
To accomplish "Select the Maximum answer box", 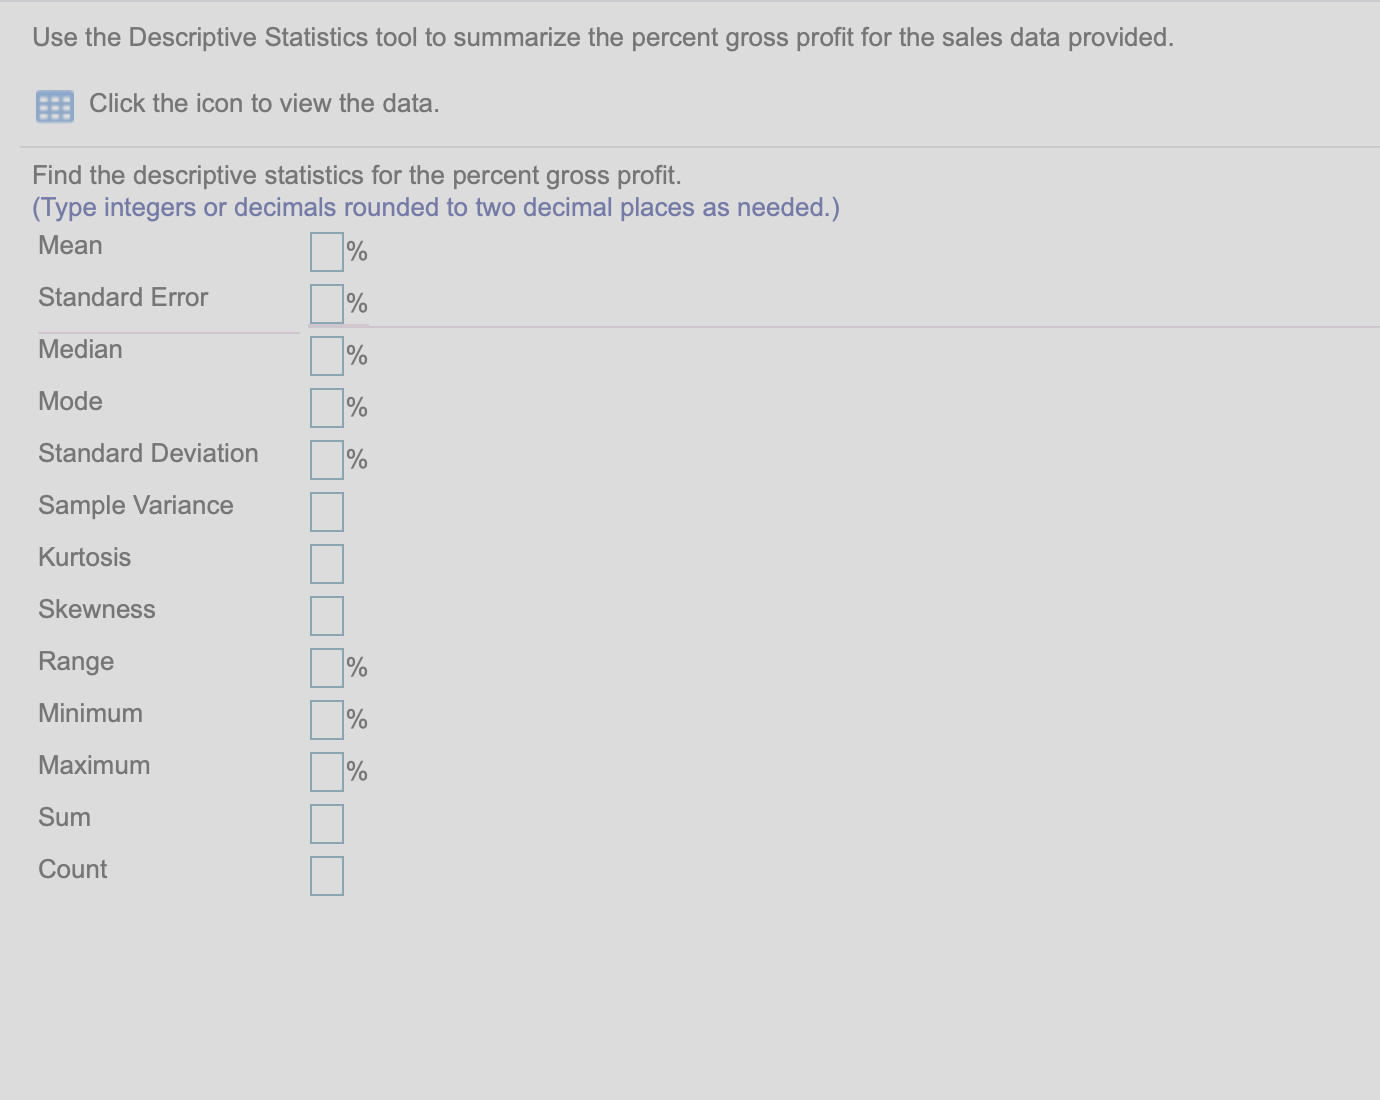I will point(326,771).
